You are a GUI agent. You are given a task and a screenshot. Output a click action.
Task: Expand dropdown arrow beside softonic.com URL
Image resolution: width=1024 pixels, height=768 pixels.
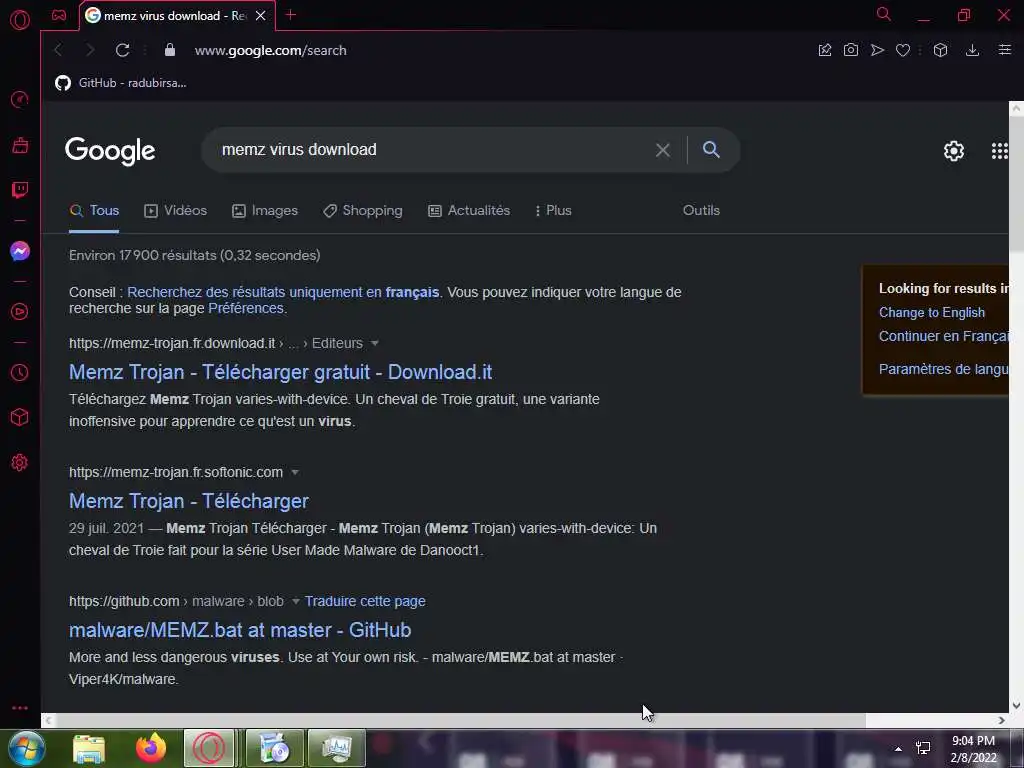(295, 472)
